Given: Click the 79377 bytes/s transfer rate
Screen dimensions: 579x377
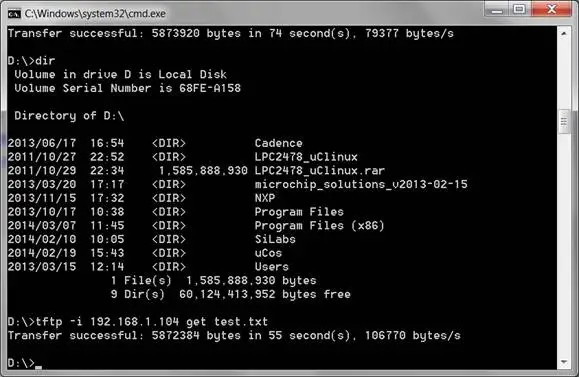Looking at the screenshot, I should (409, 34).
